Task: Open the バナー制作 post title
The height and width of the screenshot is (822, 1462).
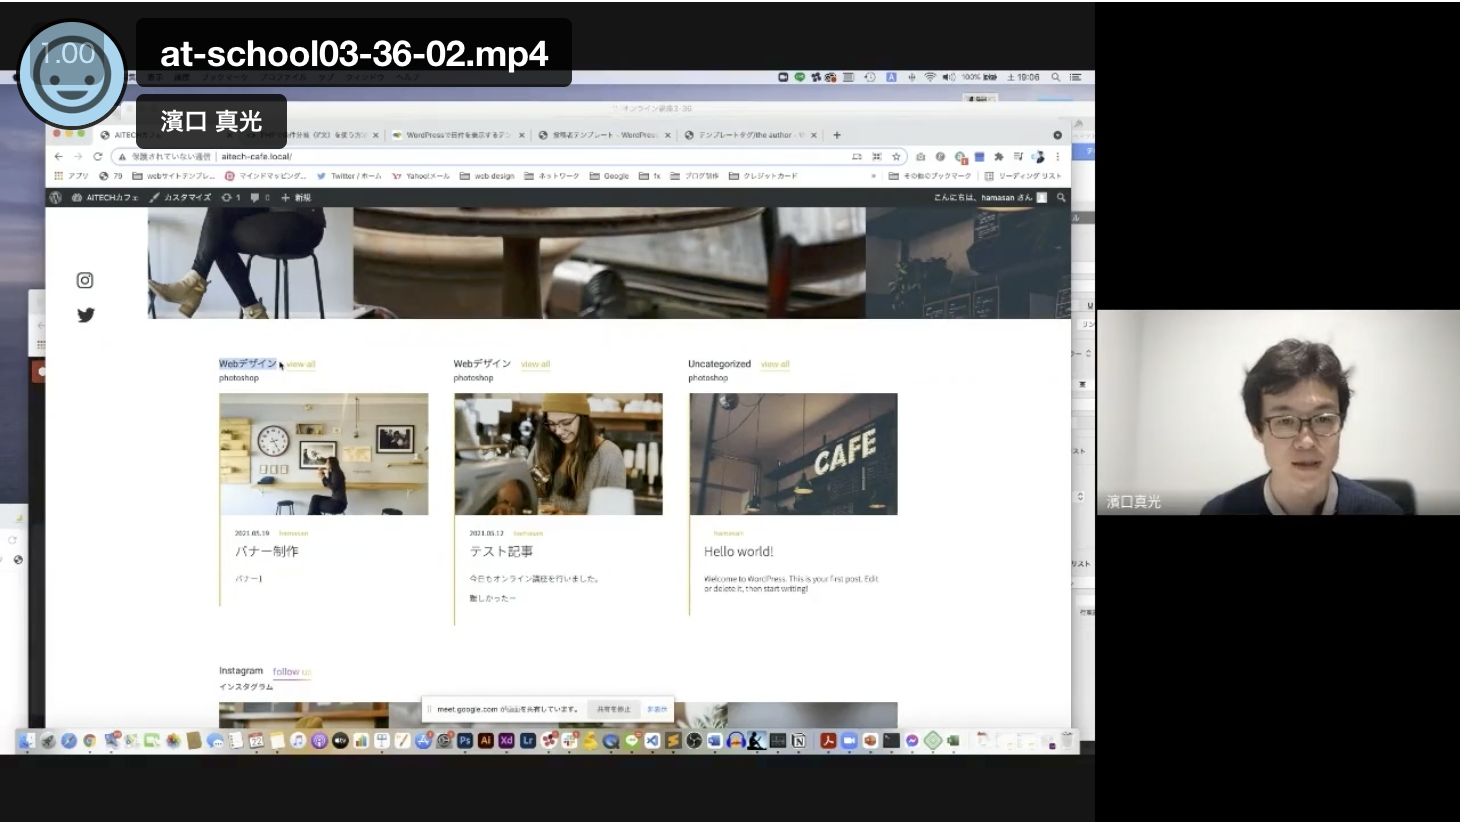Action: [x=266, y=551]
